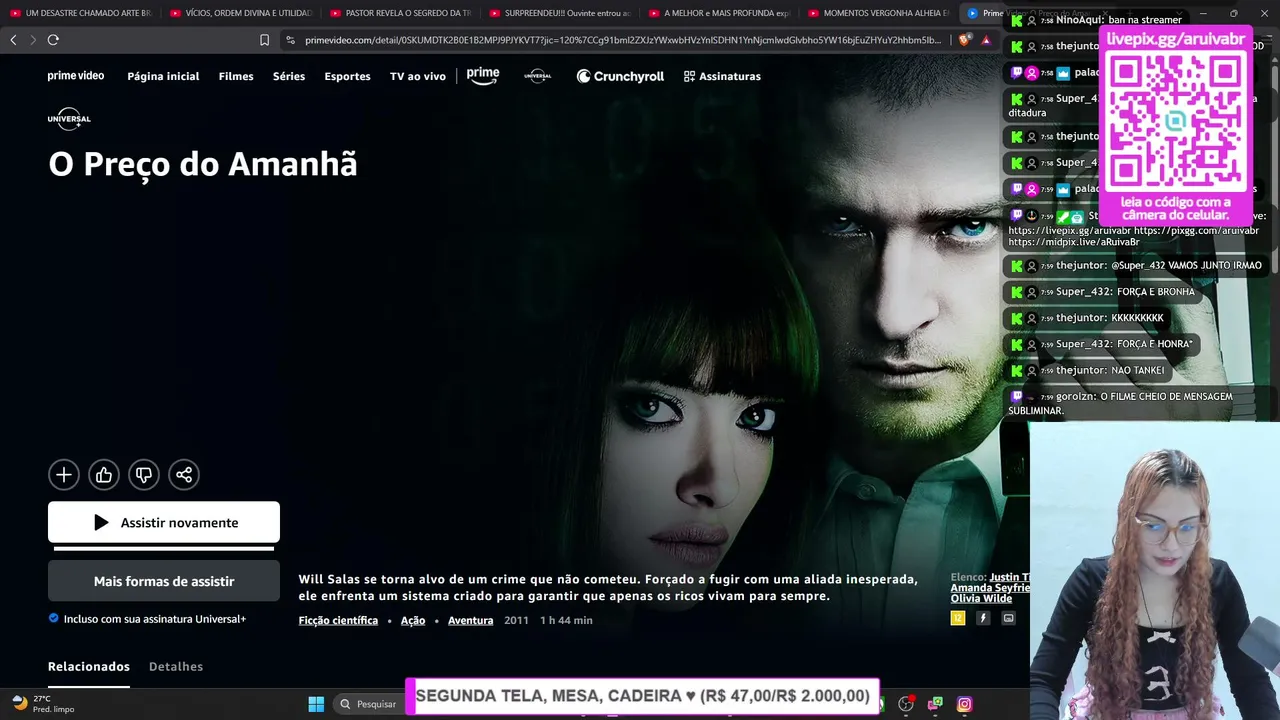The height and width of the screenshot is (720, 1280).
Task: Click the release year 2011
Action: 516,620
